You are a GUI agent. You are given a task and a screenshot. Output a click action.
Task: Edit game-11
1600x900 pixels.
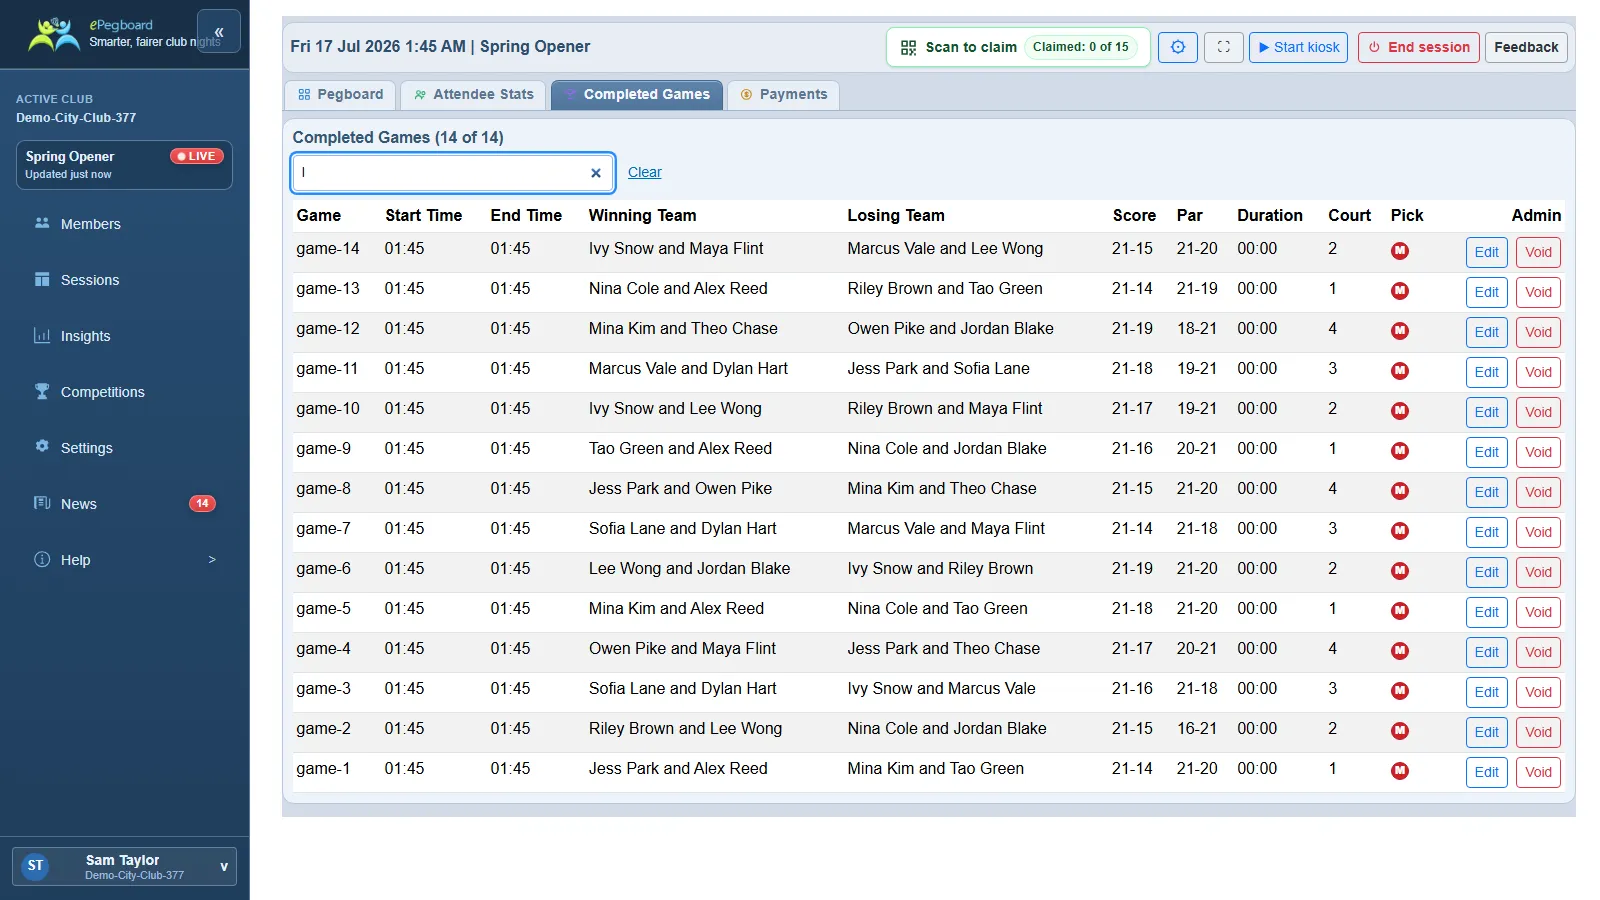tap(1487, 372)
